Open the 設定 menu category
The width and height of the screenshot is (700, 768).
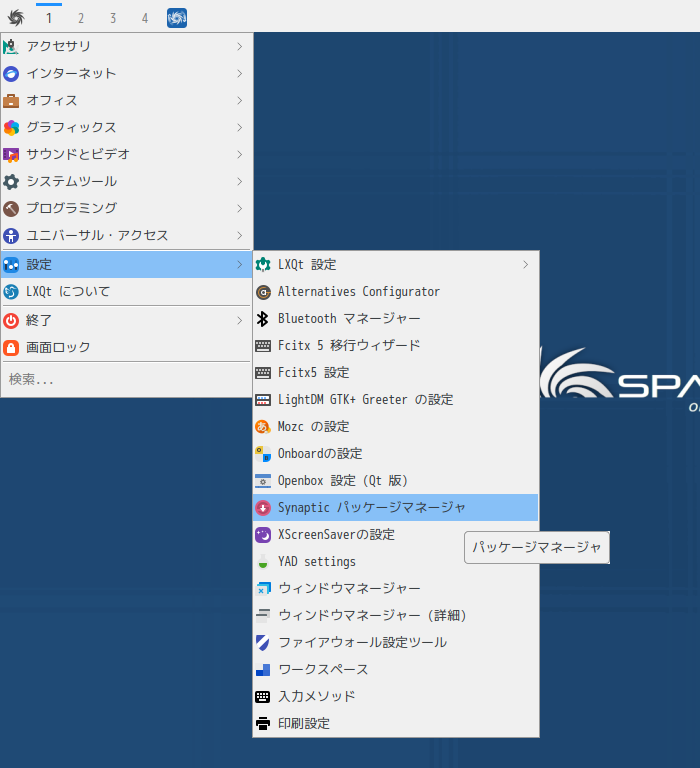[126, 264]
